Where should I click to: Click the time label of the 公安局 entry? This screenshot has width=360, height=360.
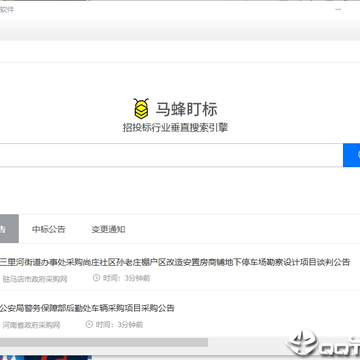point(119,324)
